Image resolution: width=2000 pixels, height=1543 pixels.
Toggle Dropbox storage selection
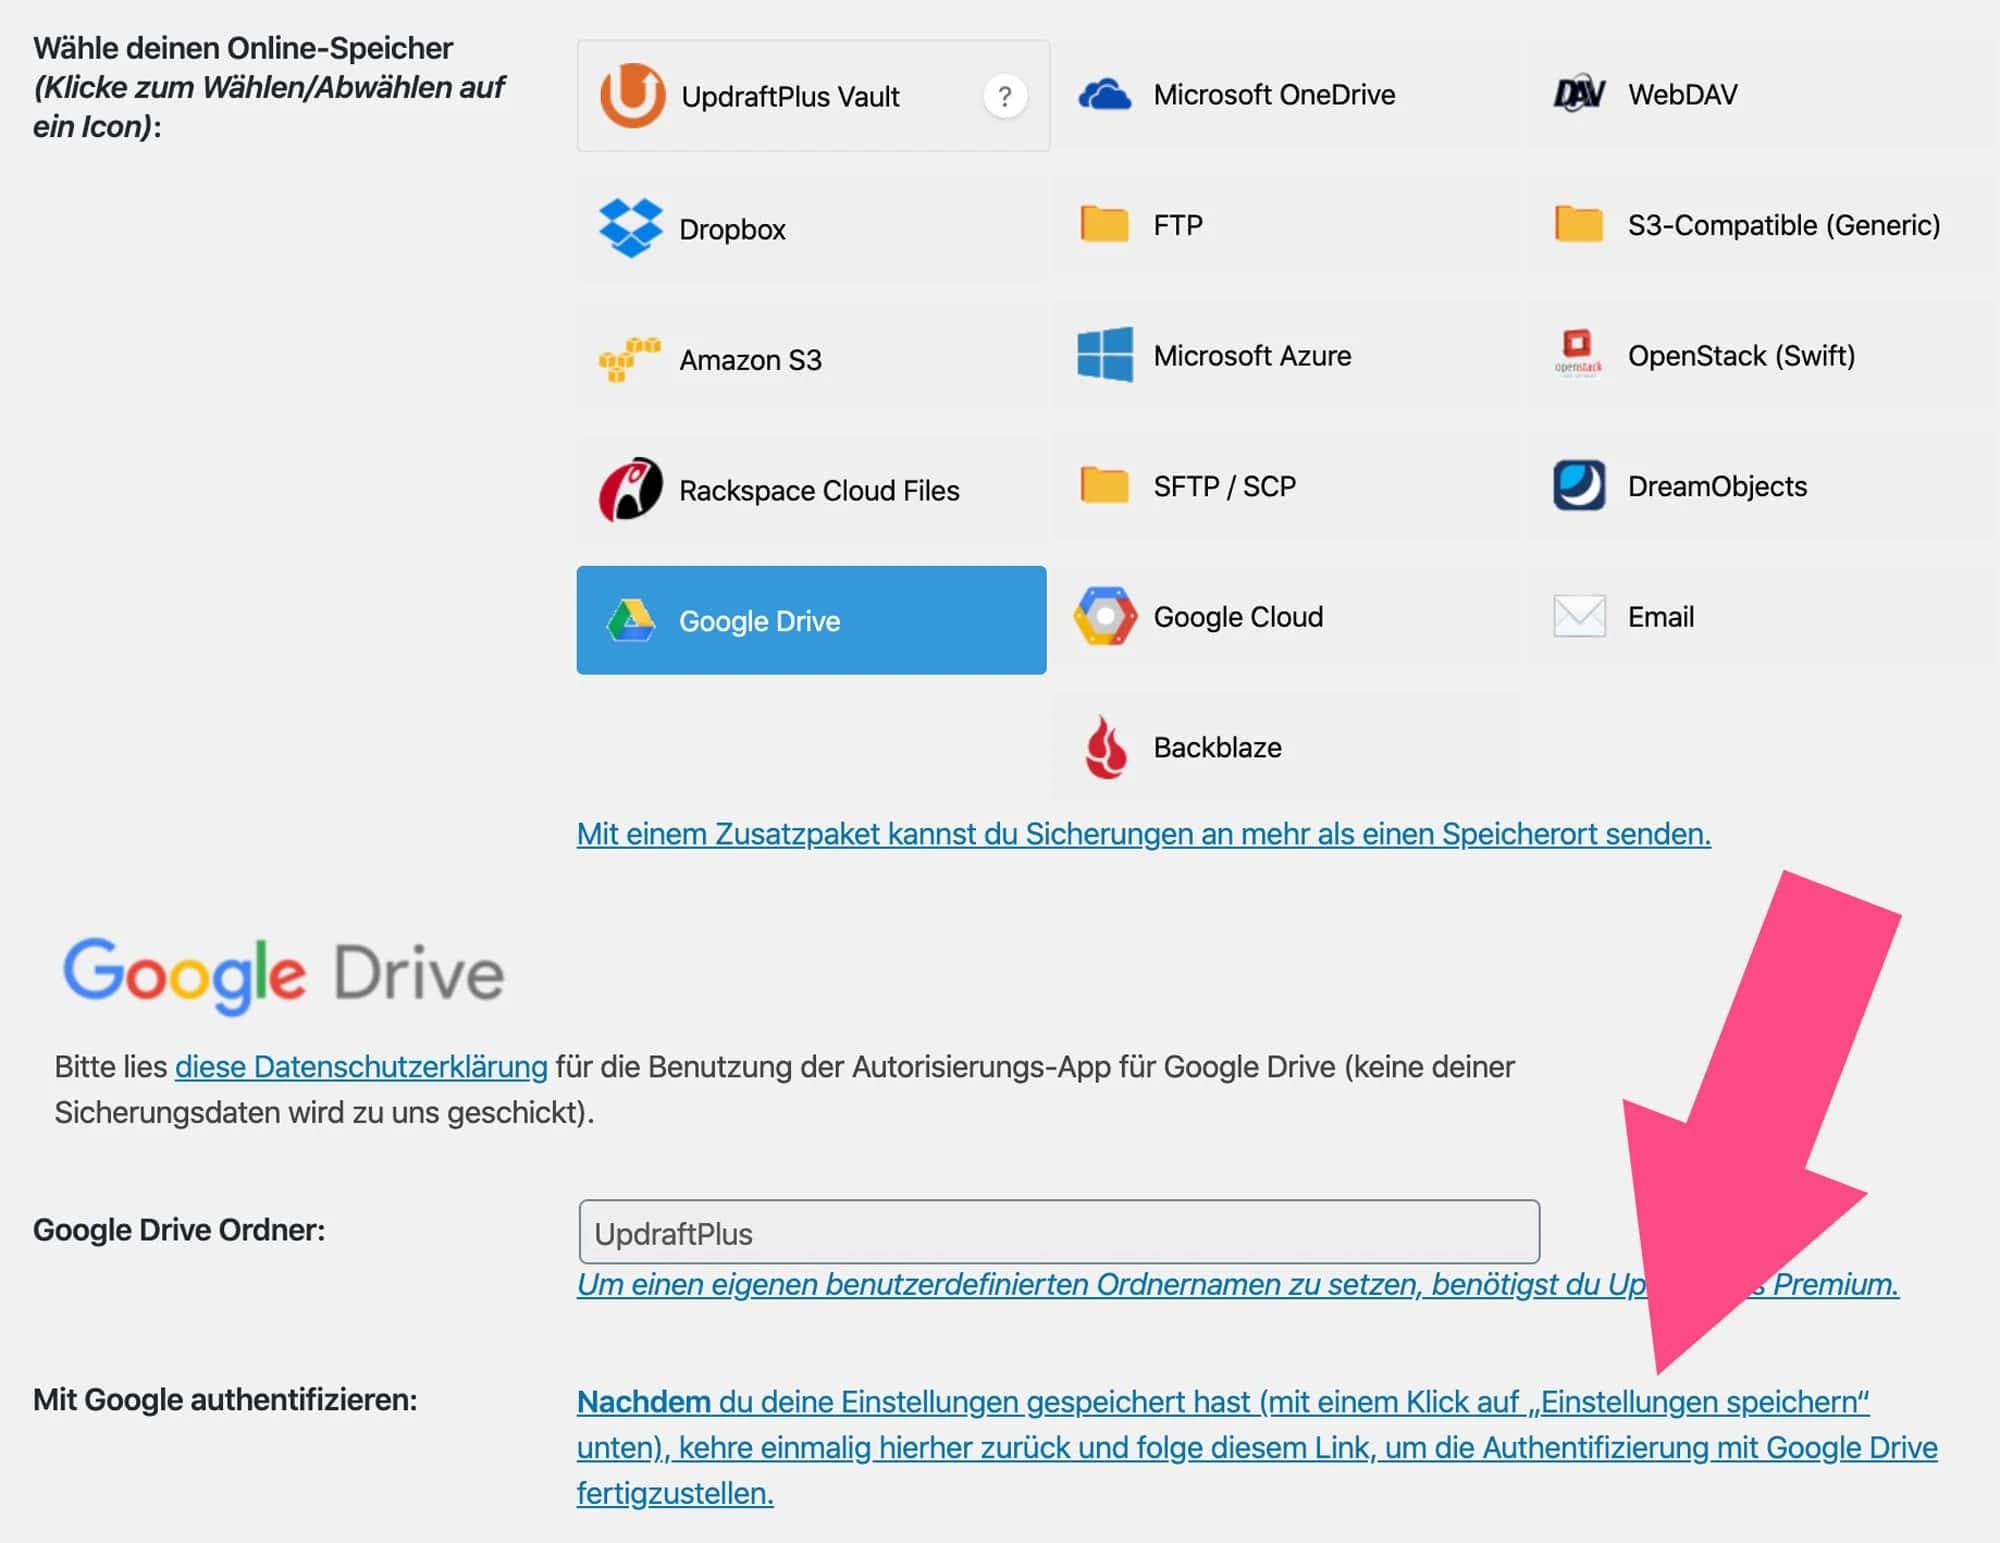pos(730,228)
